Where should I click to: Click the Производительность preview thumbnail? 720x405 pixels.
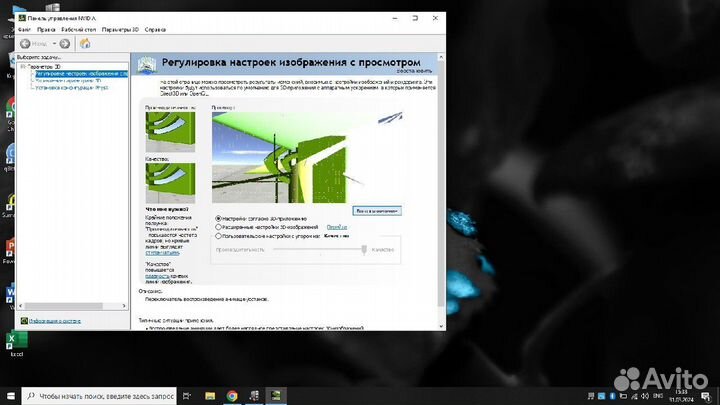(x=170, y=132)
